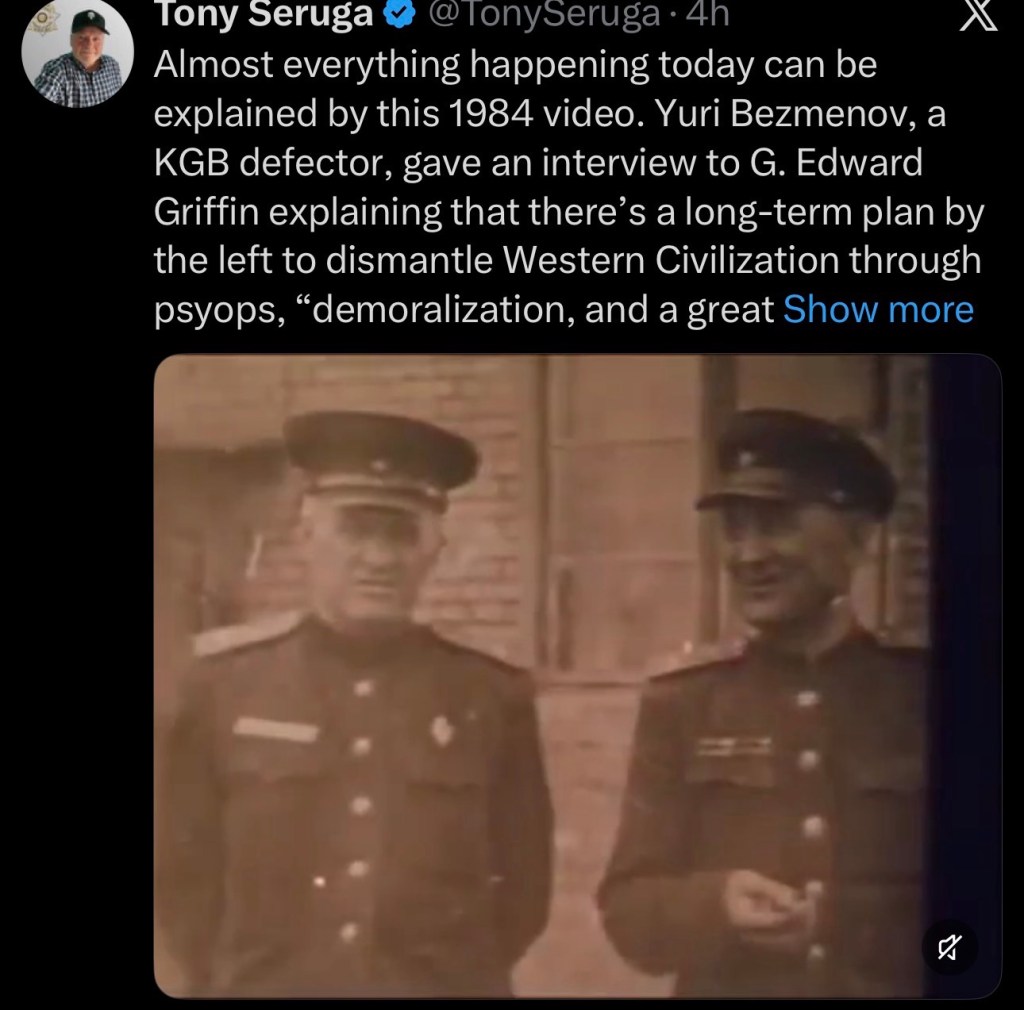The height and width of the screenshot is (1010, 1024).
Task: Unmute the video with the speaker icon
Action: coord(950,947)
